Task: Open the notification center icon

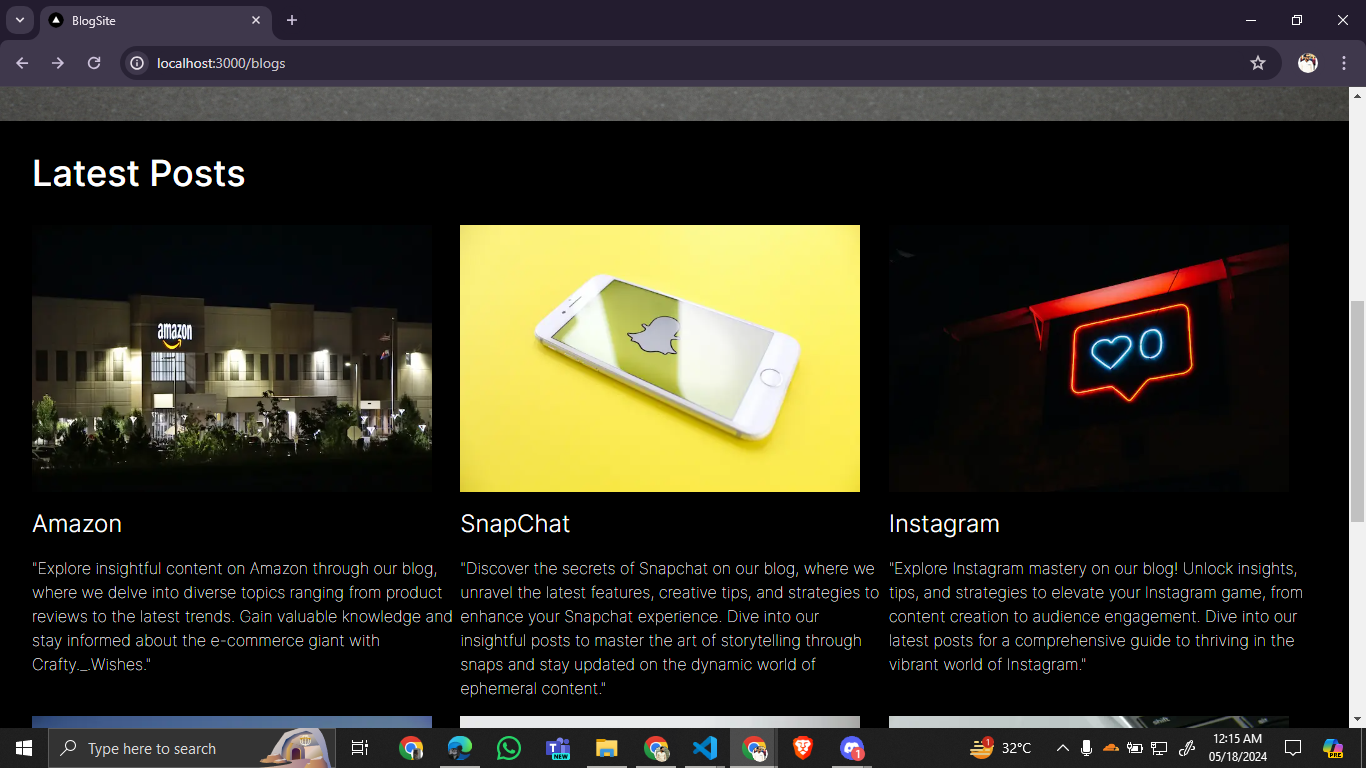Action: click(x=1293, y=748)
